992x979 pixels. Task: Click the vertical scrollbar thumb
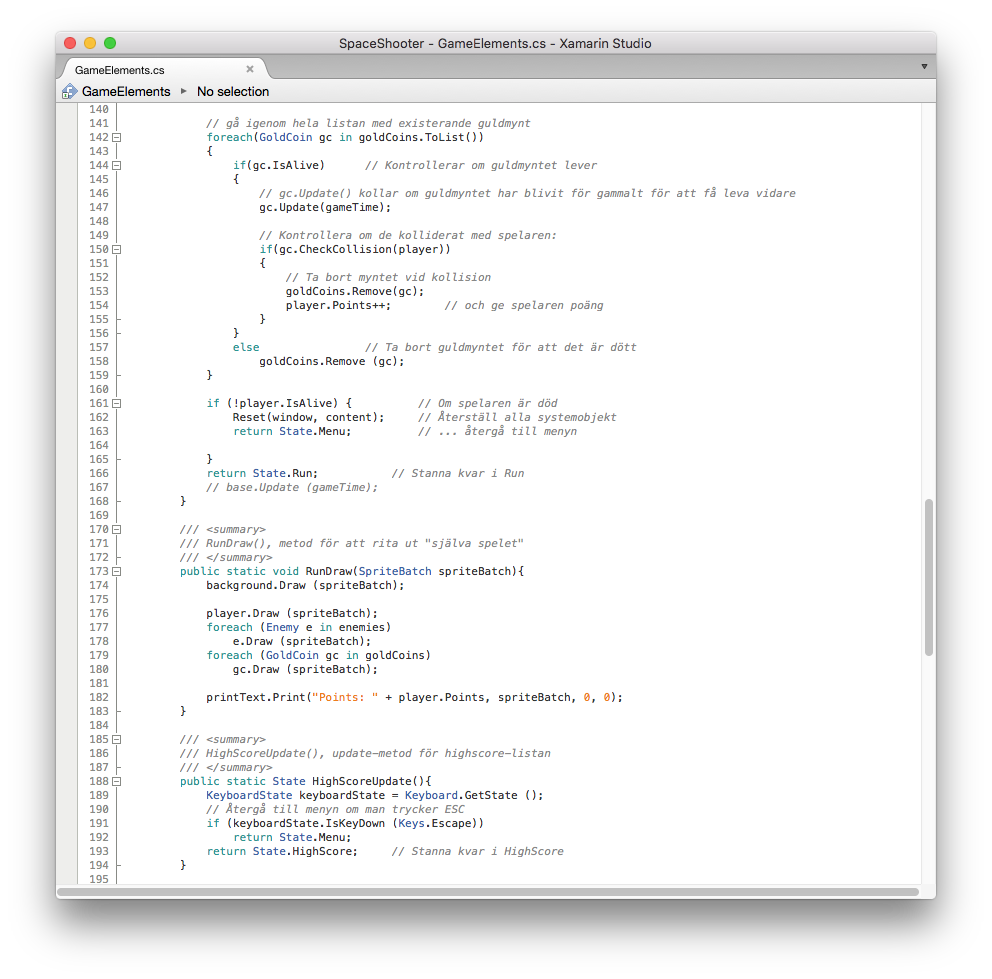929,577
